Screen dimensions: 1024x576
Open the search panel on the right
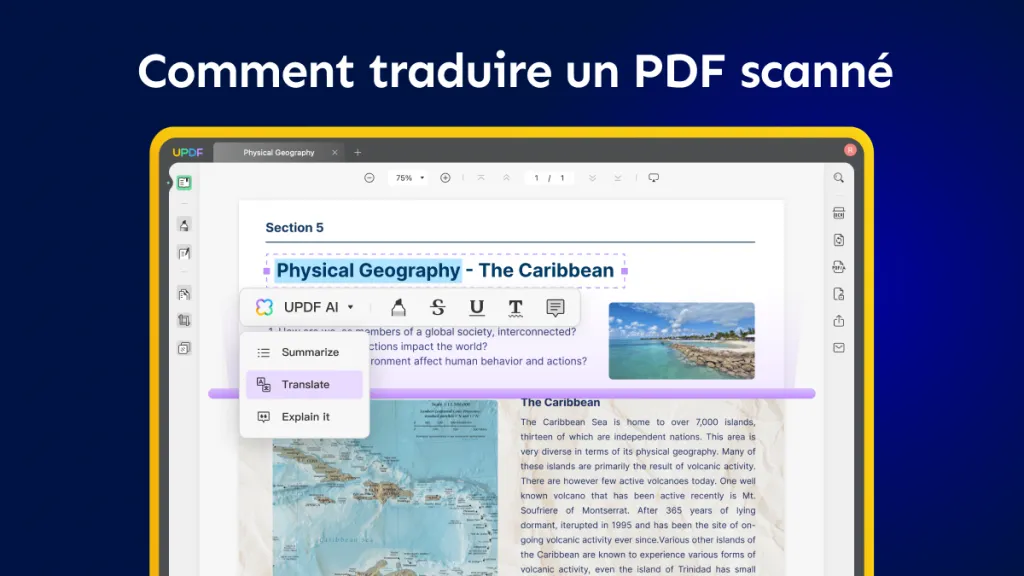(x=838, y=178)
